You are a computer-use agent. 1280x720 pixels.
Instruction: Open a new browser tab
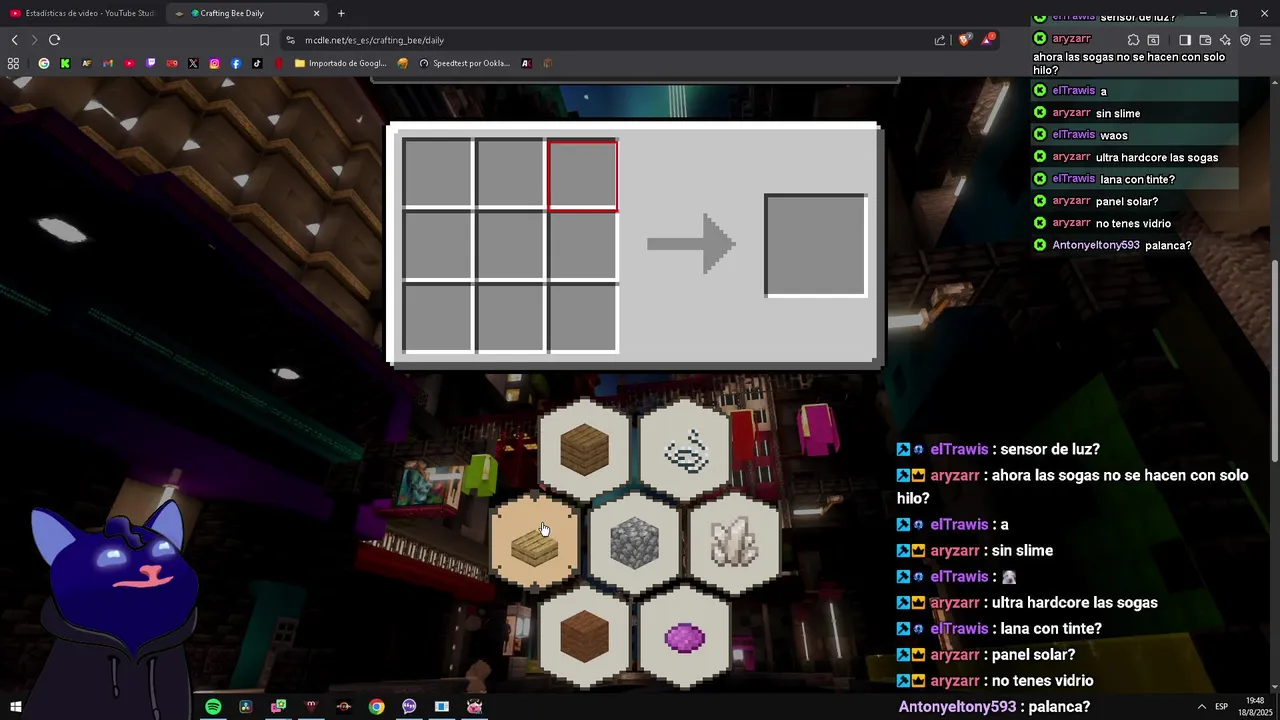(x=341, y=13)
